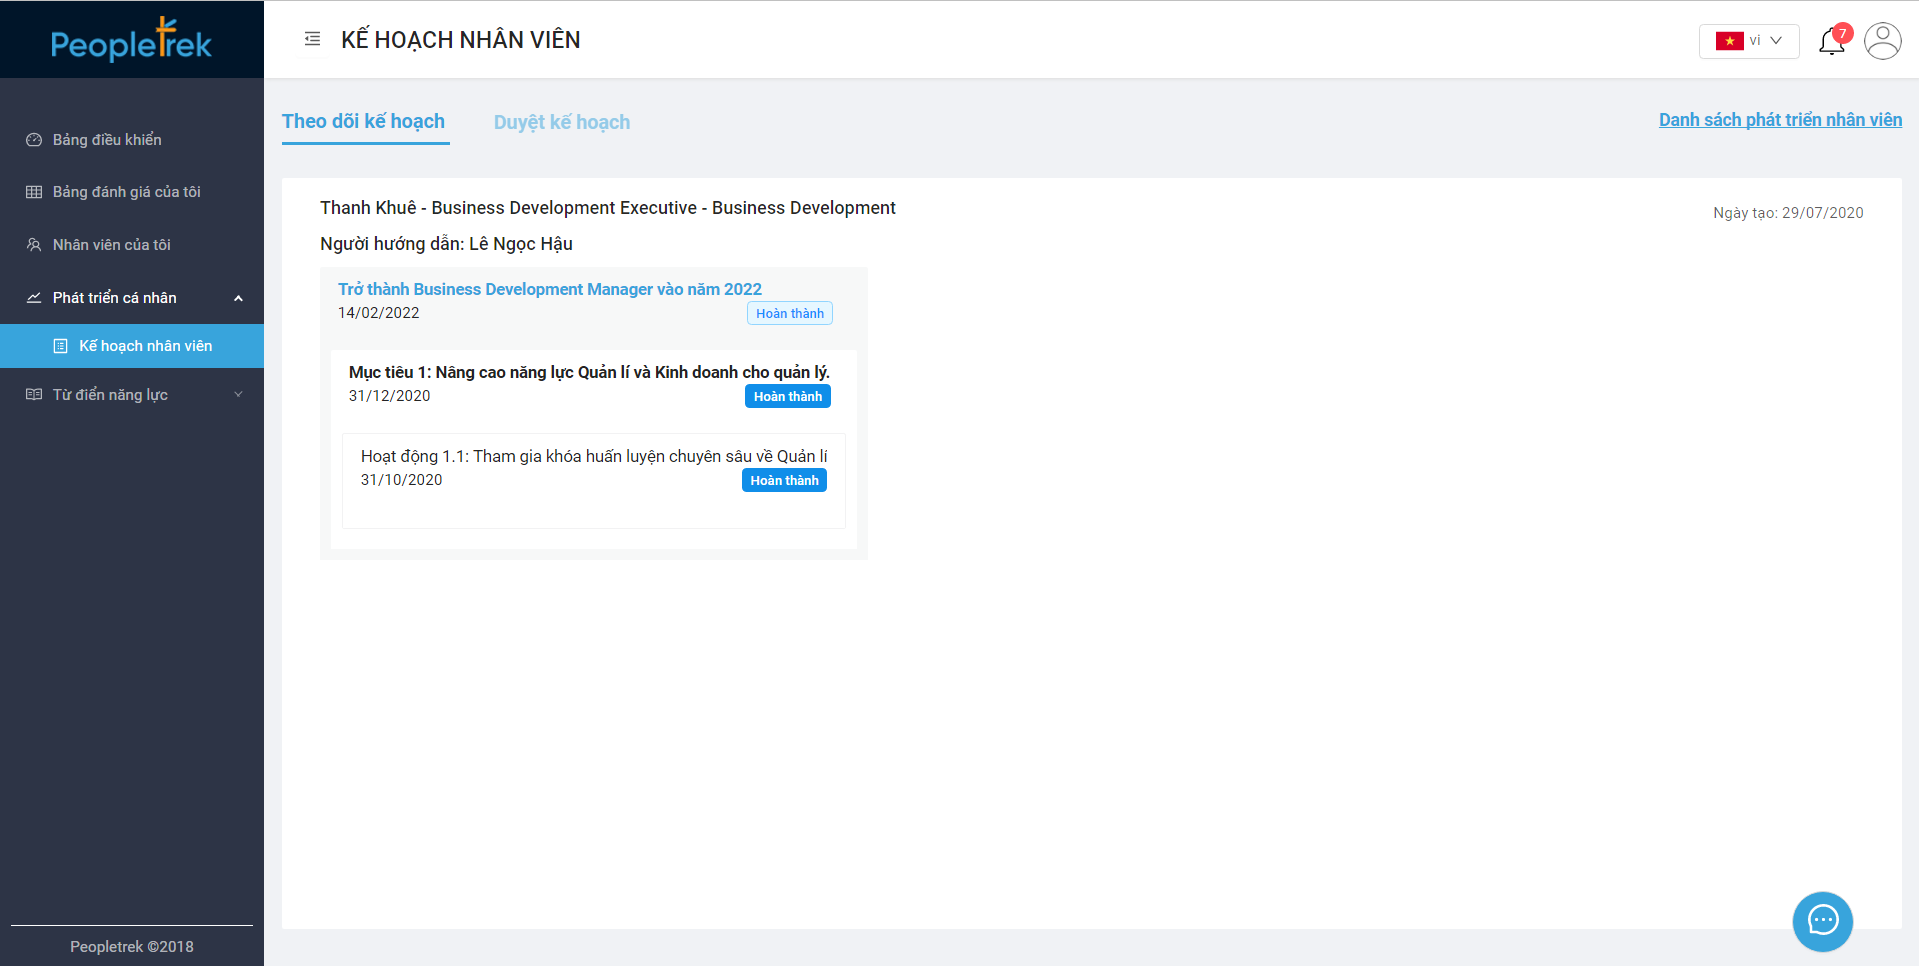
Task: Click the outlined Hoàn thành plan status badge
Action: 789,314
